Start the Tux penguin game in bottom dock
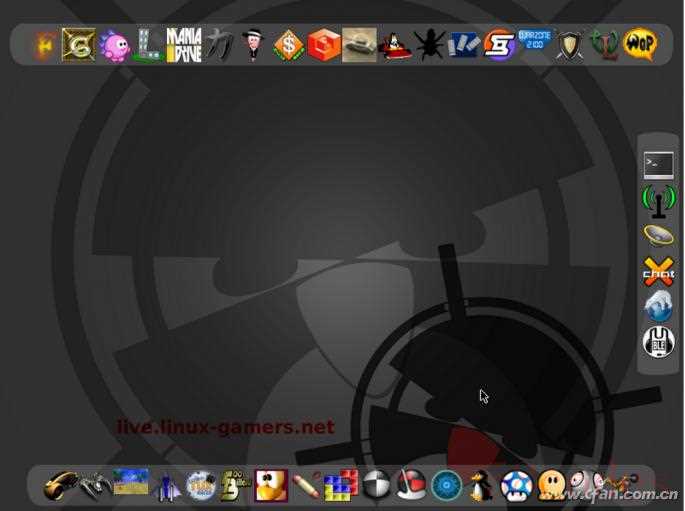The height and width of the screenshot is (511, 685). 481,485
